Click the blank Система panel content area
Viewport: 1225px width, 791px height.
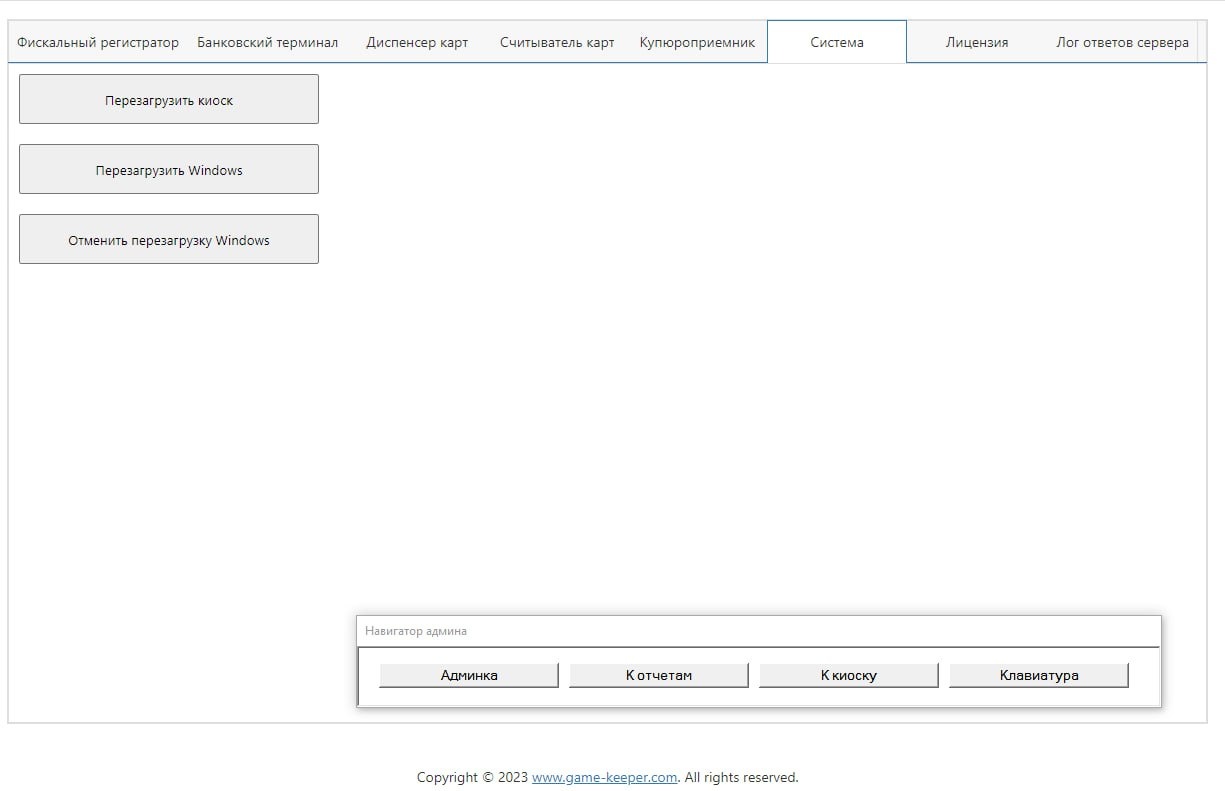coord(760,330)
